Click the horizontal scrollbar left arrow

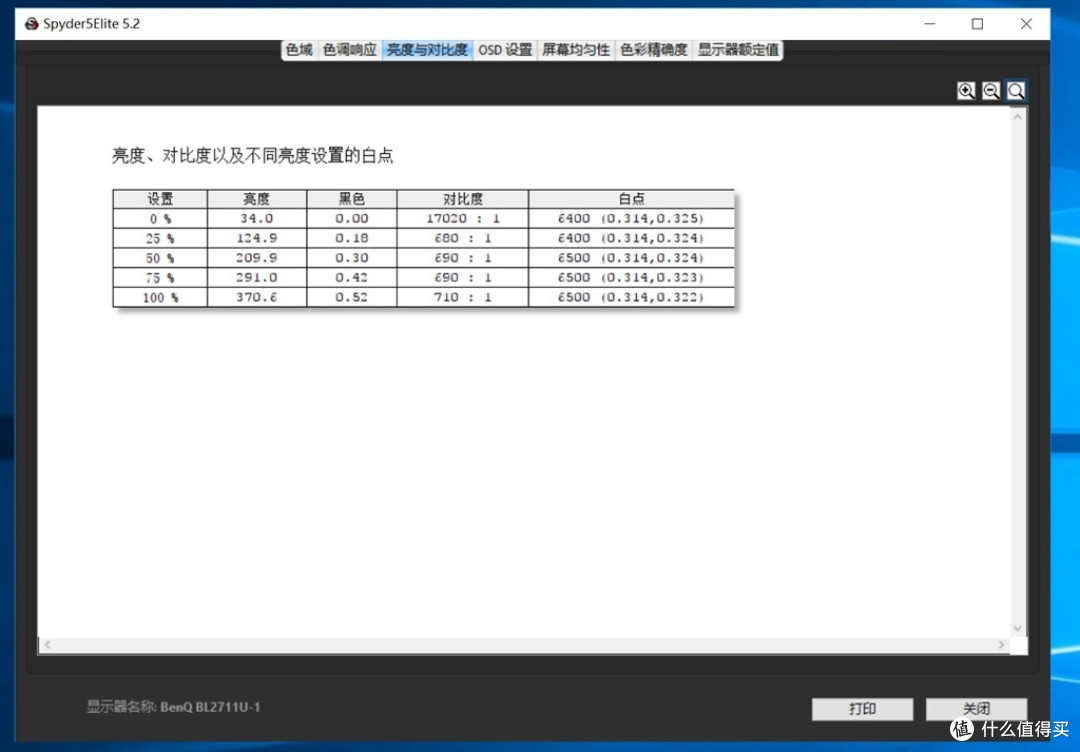(x=47, y=645)
